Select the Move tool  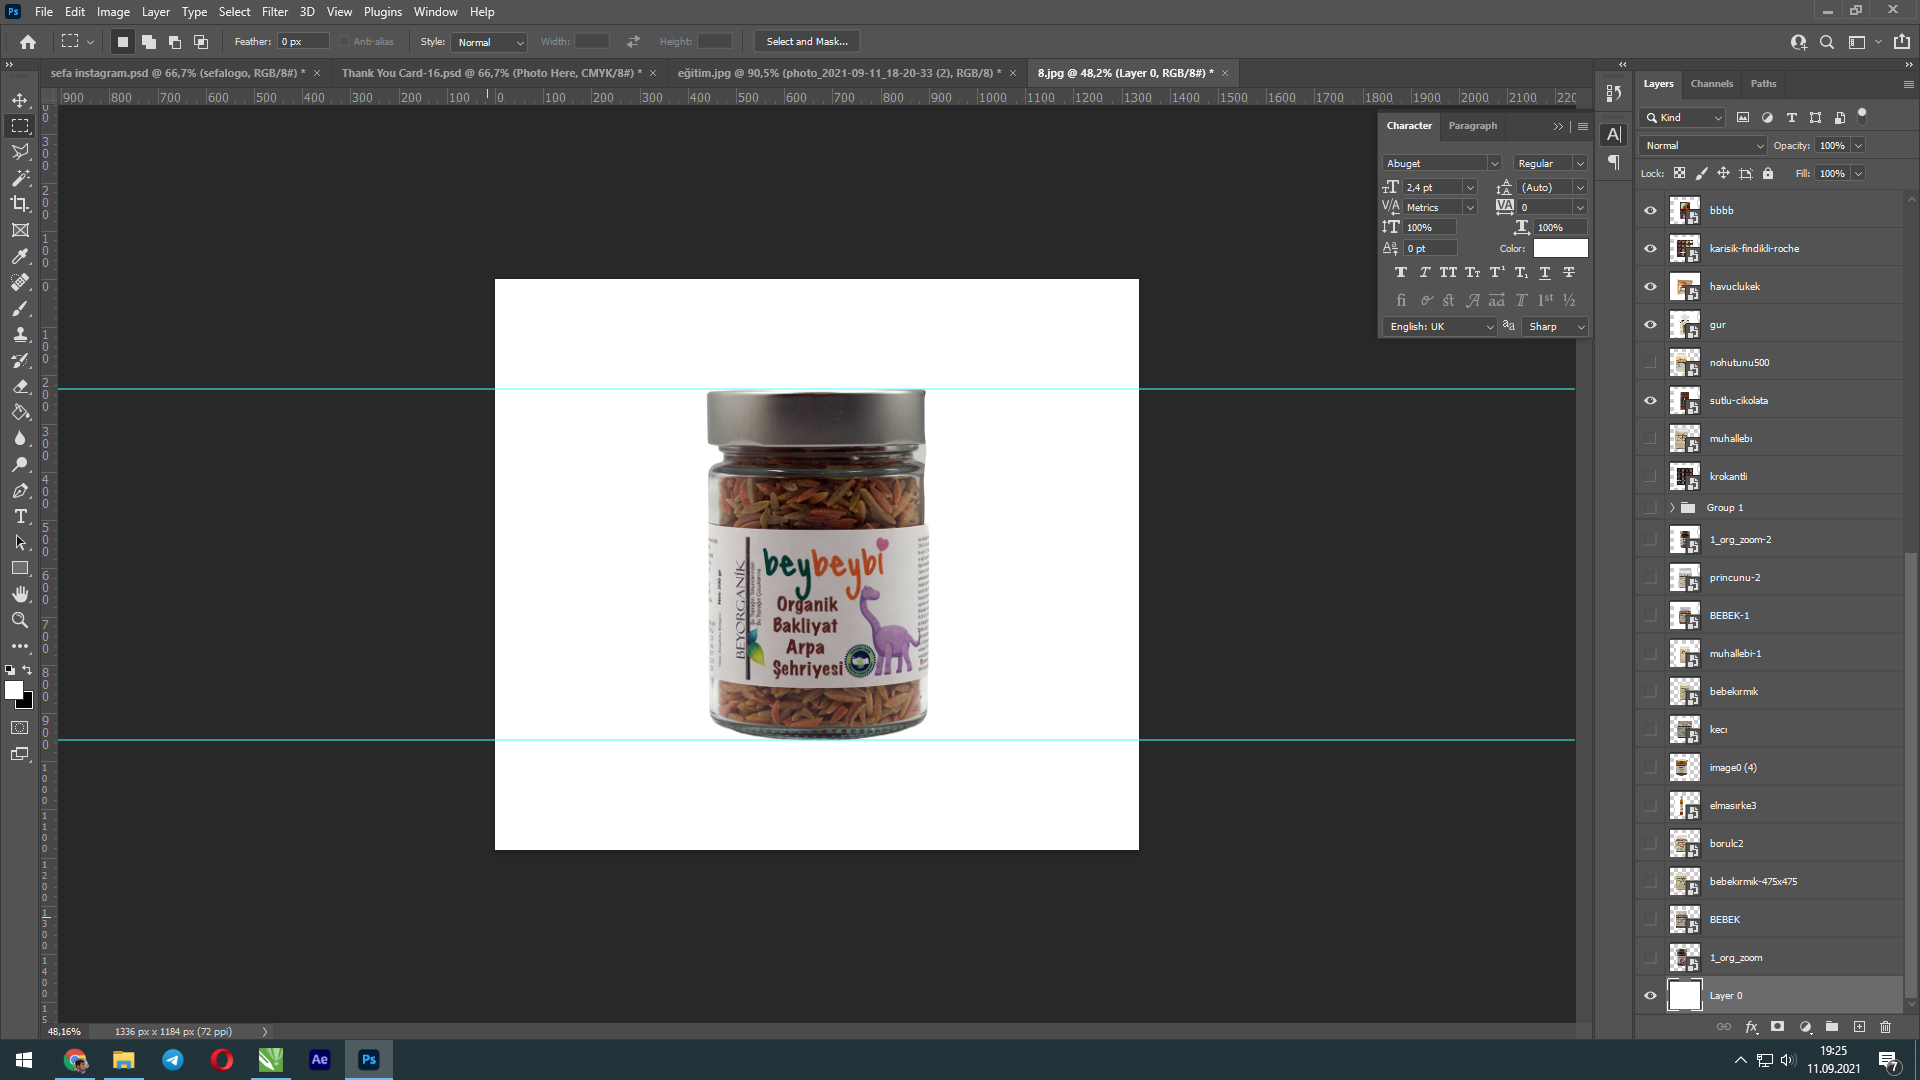click(x=20, y=100)
